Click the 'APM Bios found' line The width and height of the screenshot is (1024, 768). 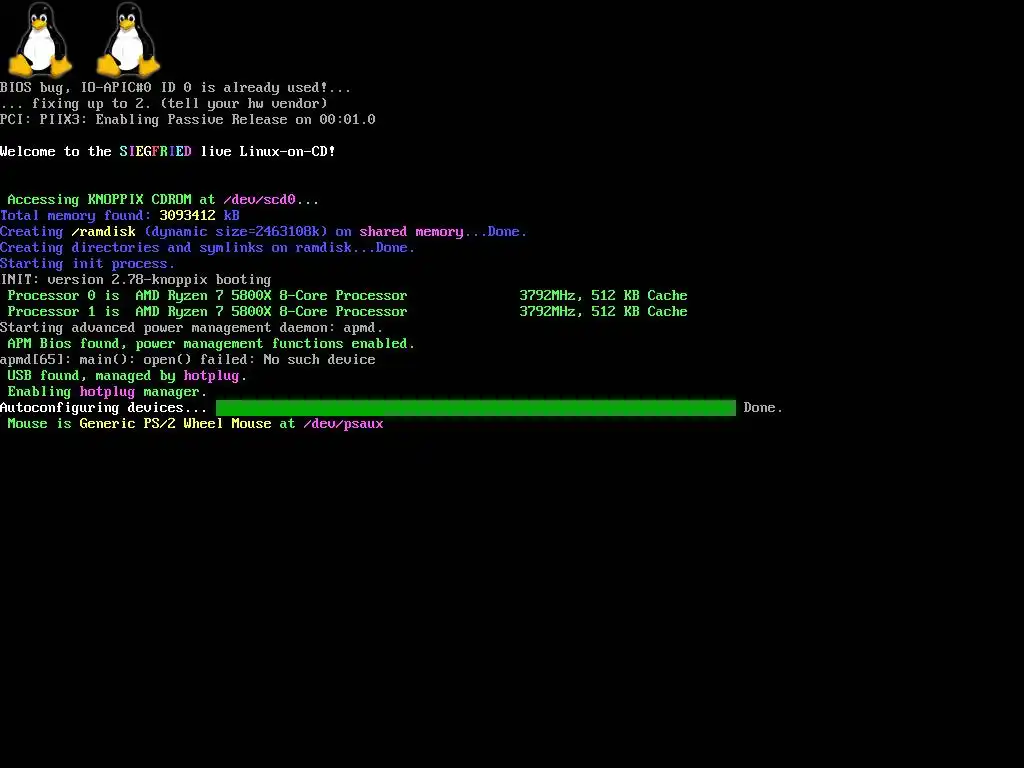tap(211, 344)
